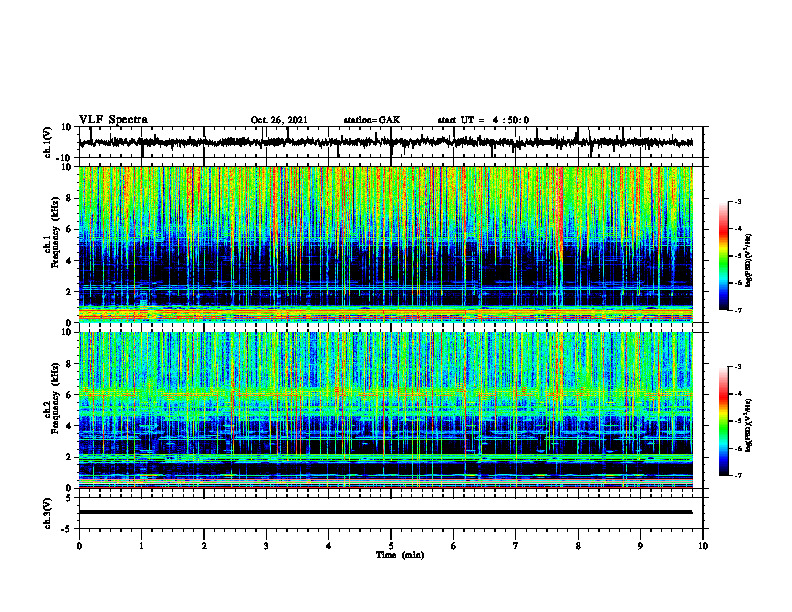
Task: Click time axis tick label "9"
Action: [640, 546]
